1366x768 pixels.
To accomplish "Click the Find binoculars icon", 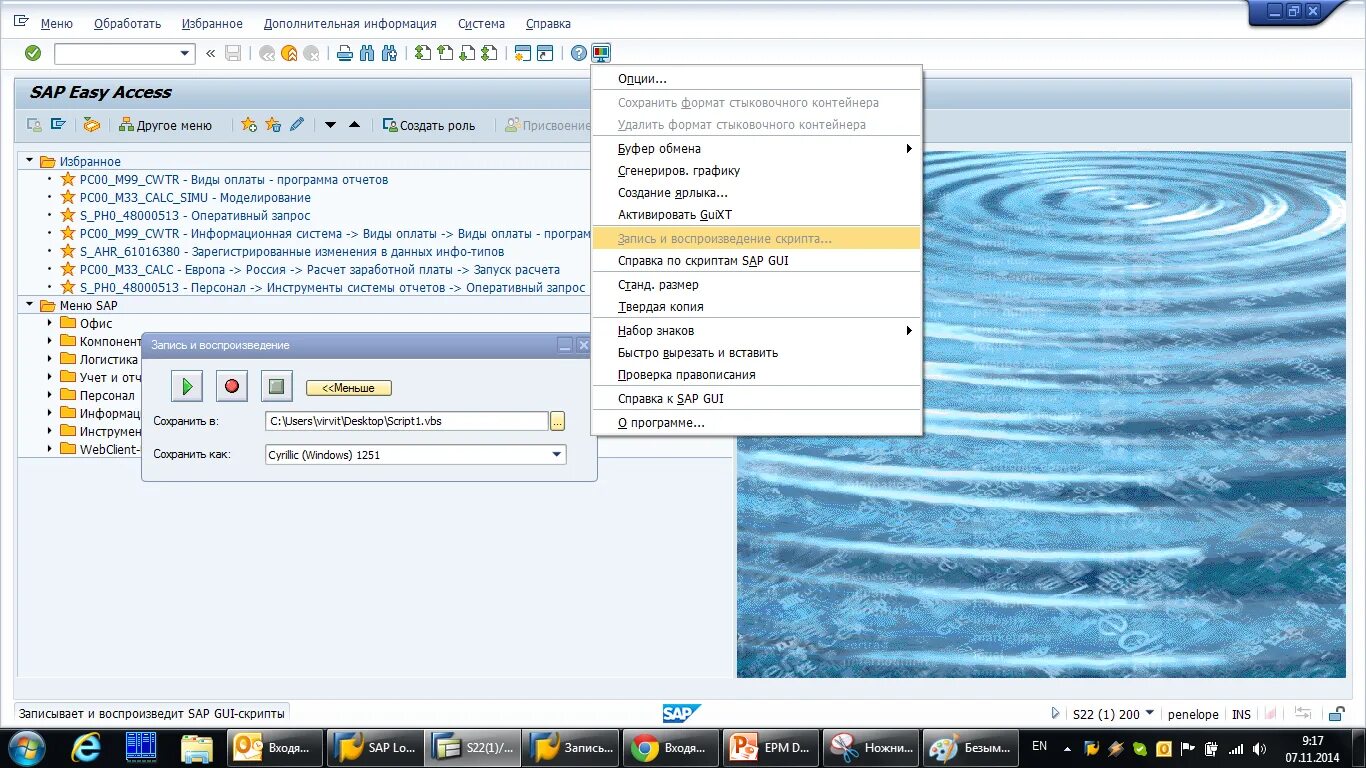I will (x=366, y=54).
